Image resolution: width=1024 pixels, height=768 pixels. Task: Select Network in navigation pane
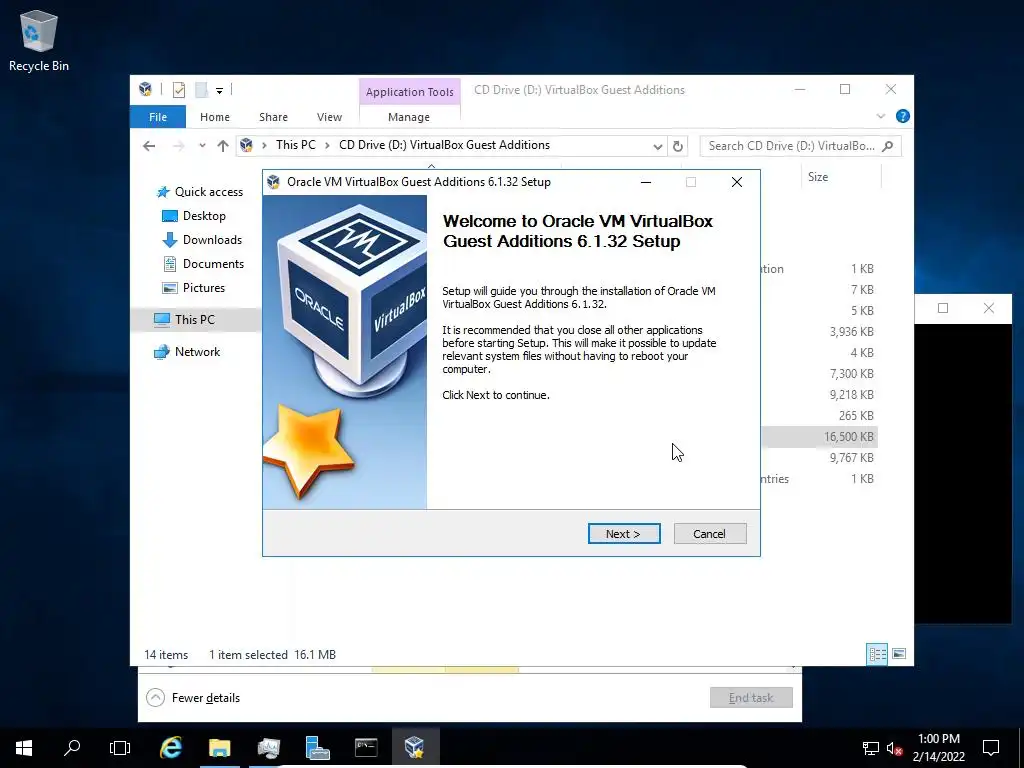coord(187,352)
